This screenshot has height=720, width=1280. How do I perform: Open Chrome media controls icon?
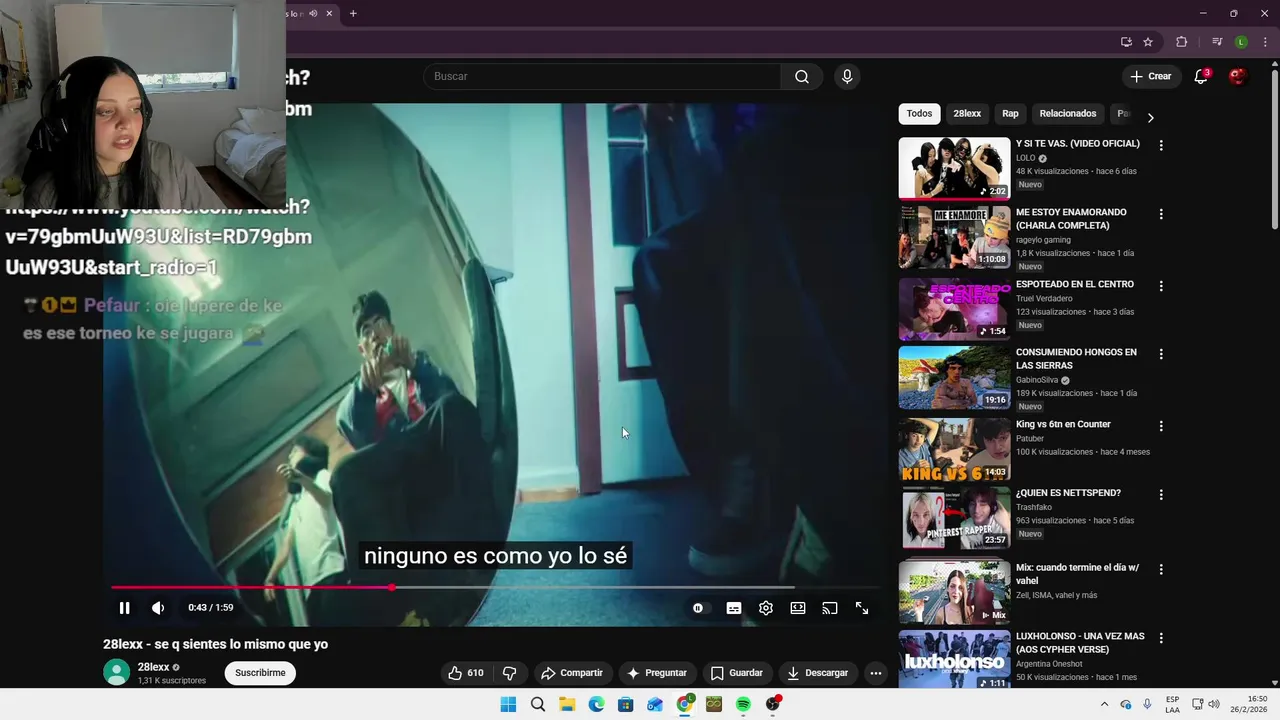point(1217,42)
